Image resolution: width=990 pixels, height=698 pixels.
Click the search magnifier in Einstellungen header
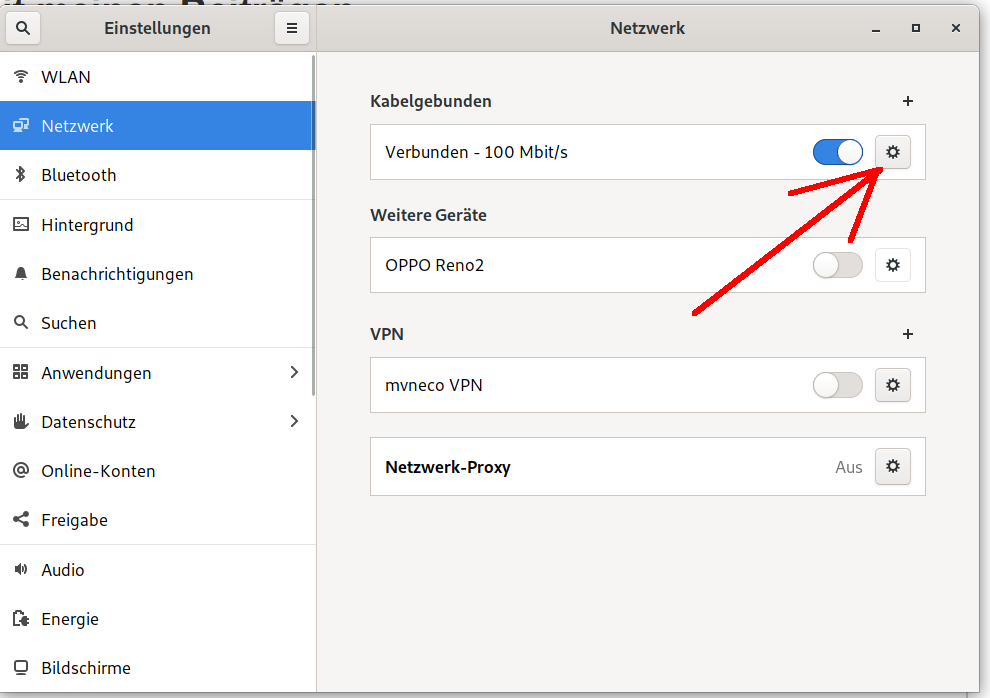point(23,28)
